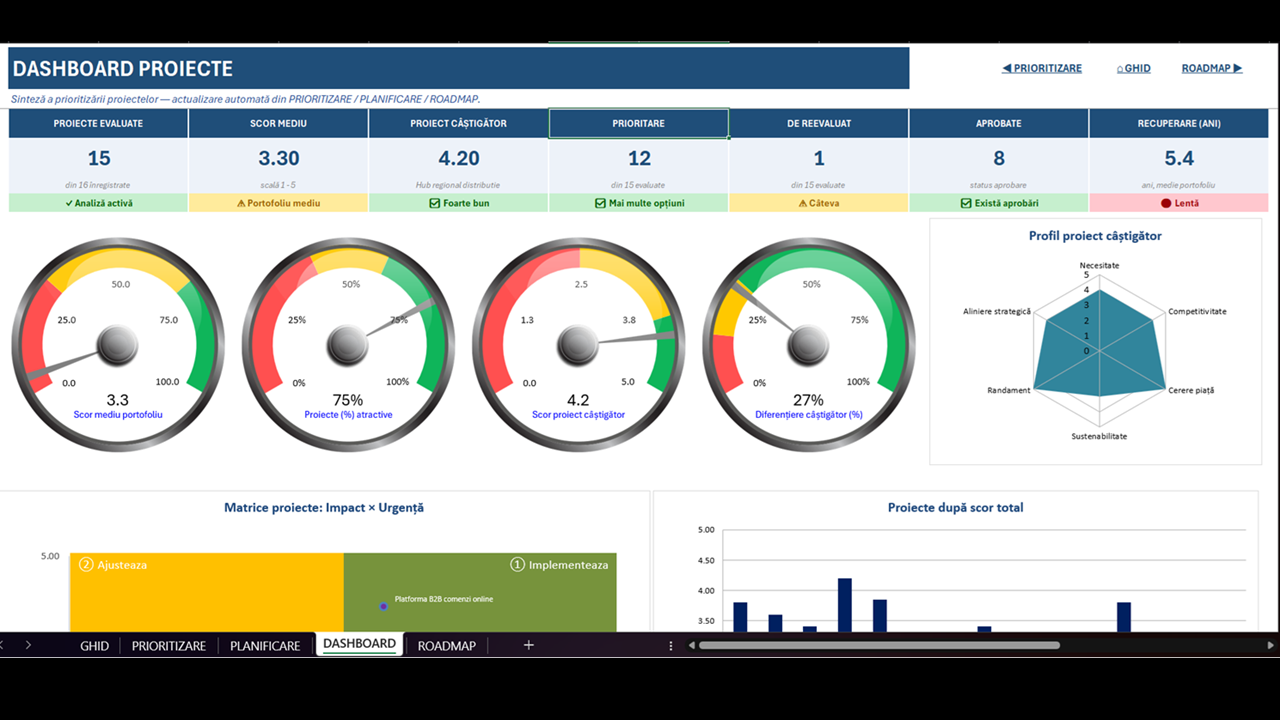Click the Profil proiect câștigător radar chart
1280x720 pixels.
[1094, 342]
